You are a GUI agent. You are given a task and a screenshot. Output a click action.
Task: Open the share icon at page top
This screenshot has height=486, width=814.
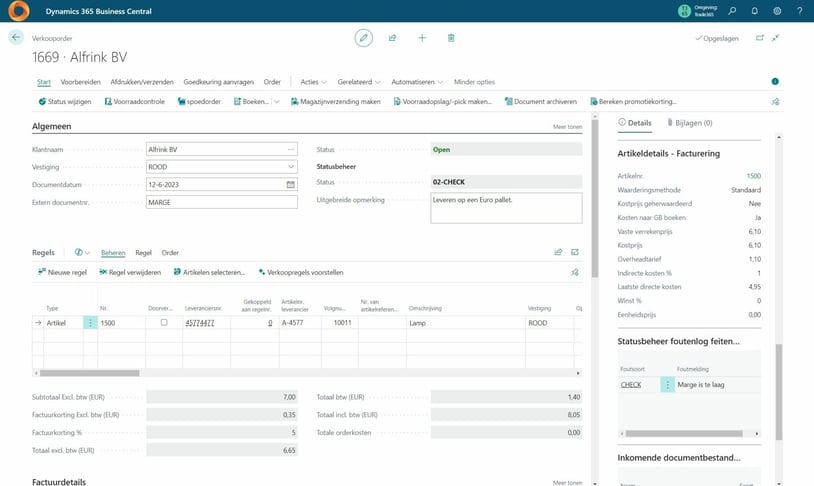pyautogui.click(x=392, y=38)
